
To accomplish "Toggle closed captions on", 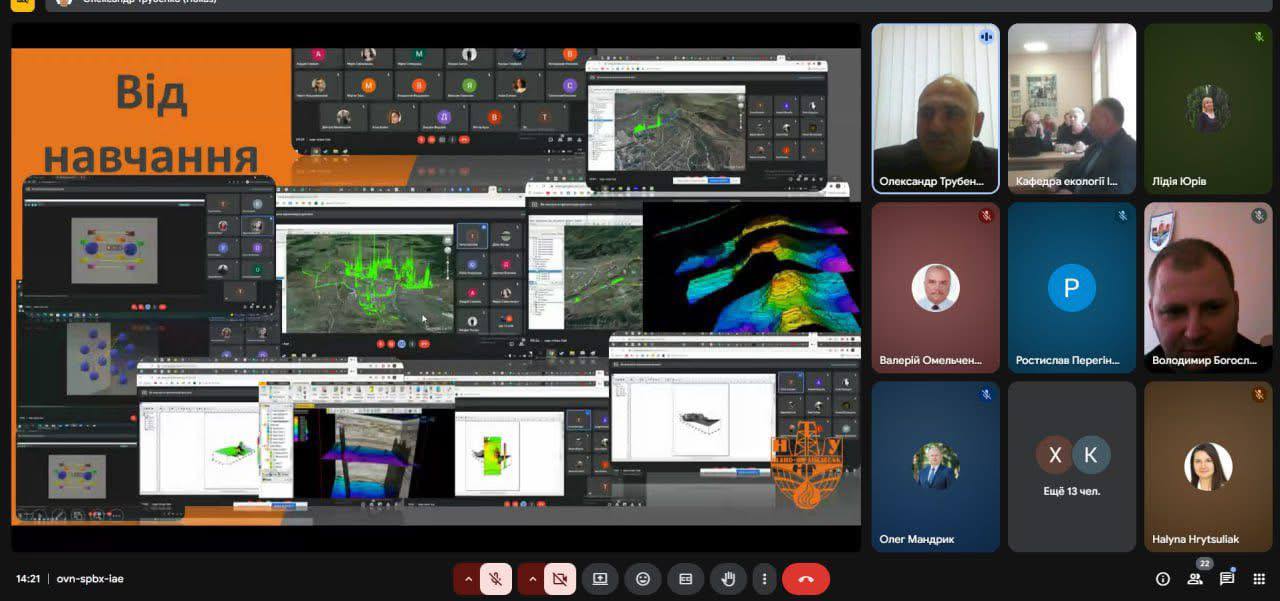I will point(686,578).
